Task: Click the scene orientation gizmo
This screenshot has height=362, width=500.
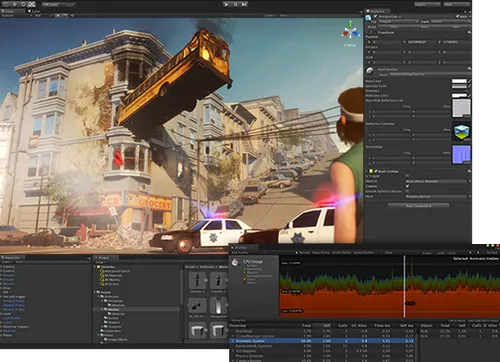Action: (x=350, y=32)
